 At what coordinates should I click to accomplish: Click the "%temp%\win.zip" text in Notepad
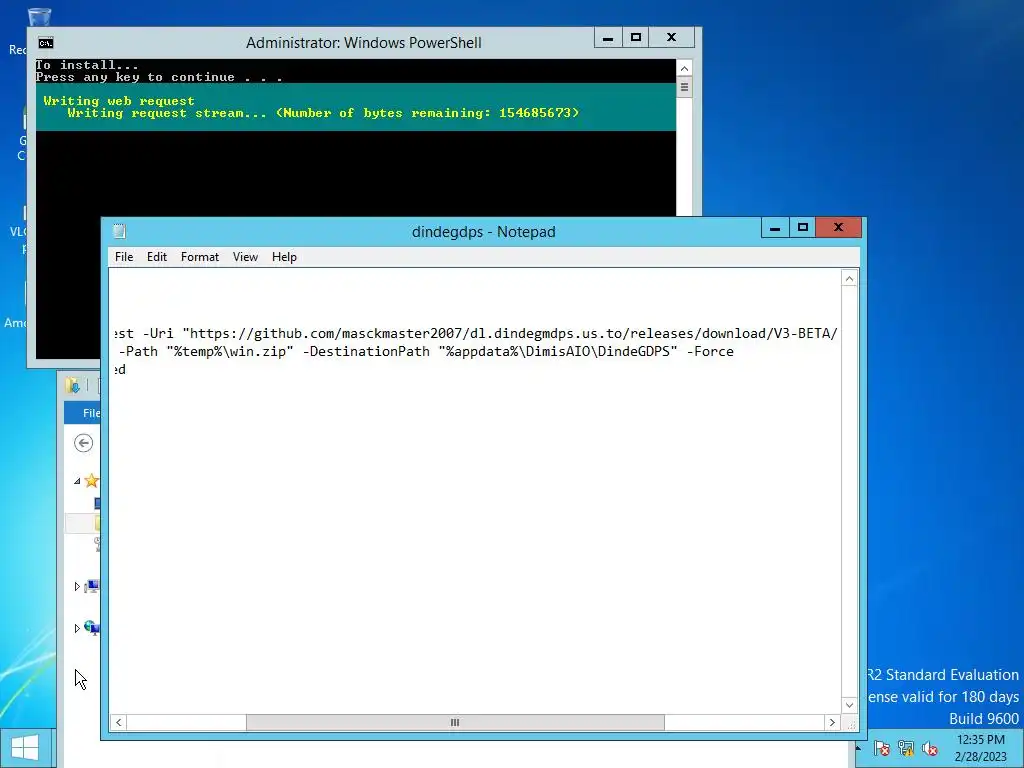pos(229,351)
